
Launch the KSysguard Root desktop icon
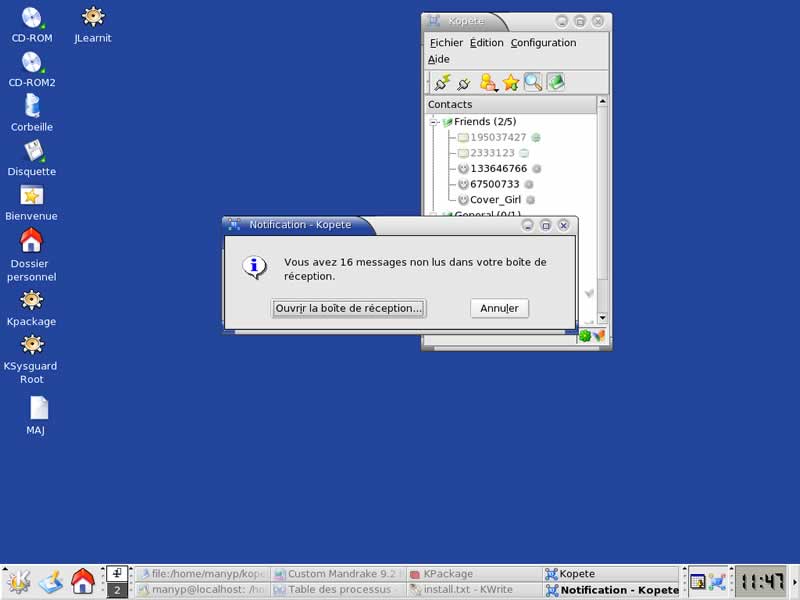click(x=32, y=359)
